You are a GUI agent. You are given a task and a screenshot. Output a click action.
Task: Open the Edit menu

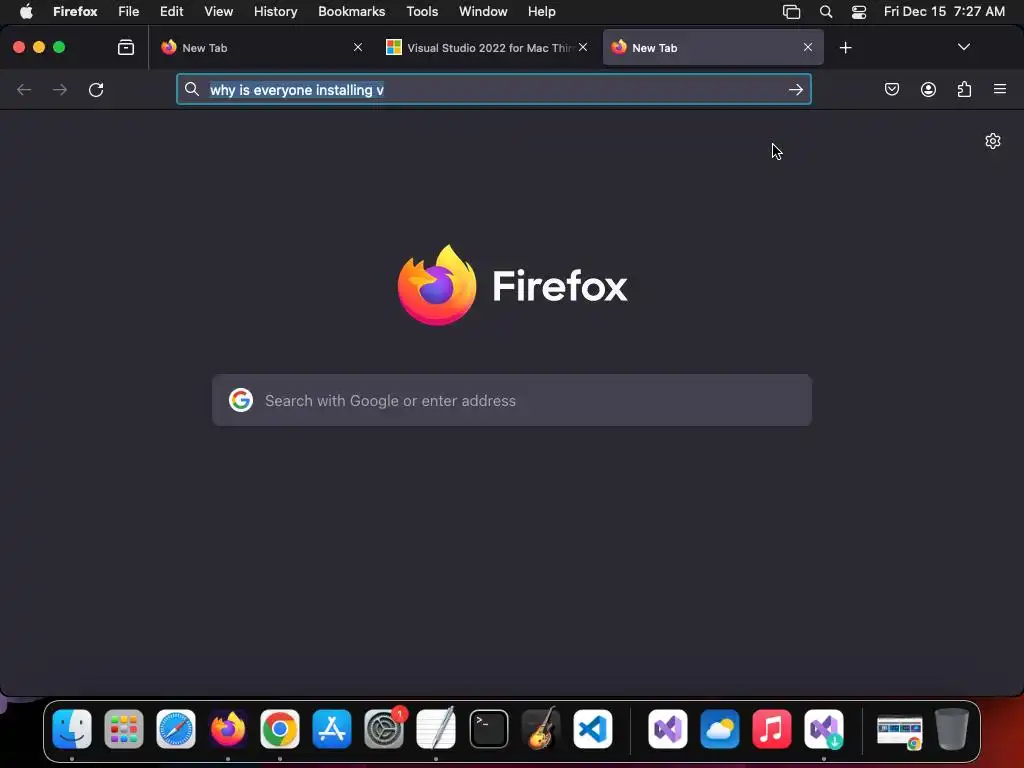172,11
